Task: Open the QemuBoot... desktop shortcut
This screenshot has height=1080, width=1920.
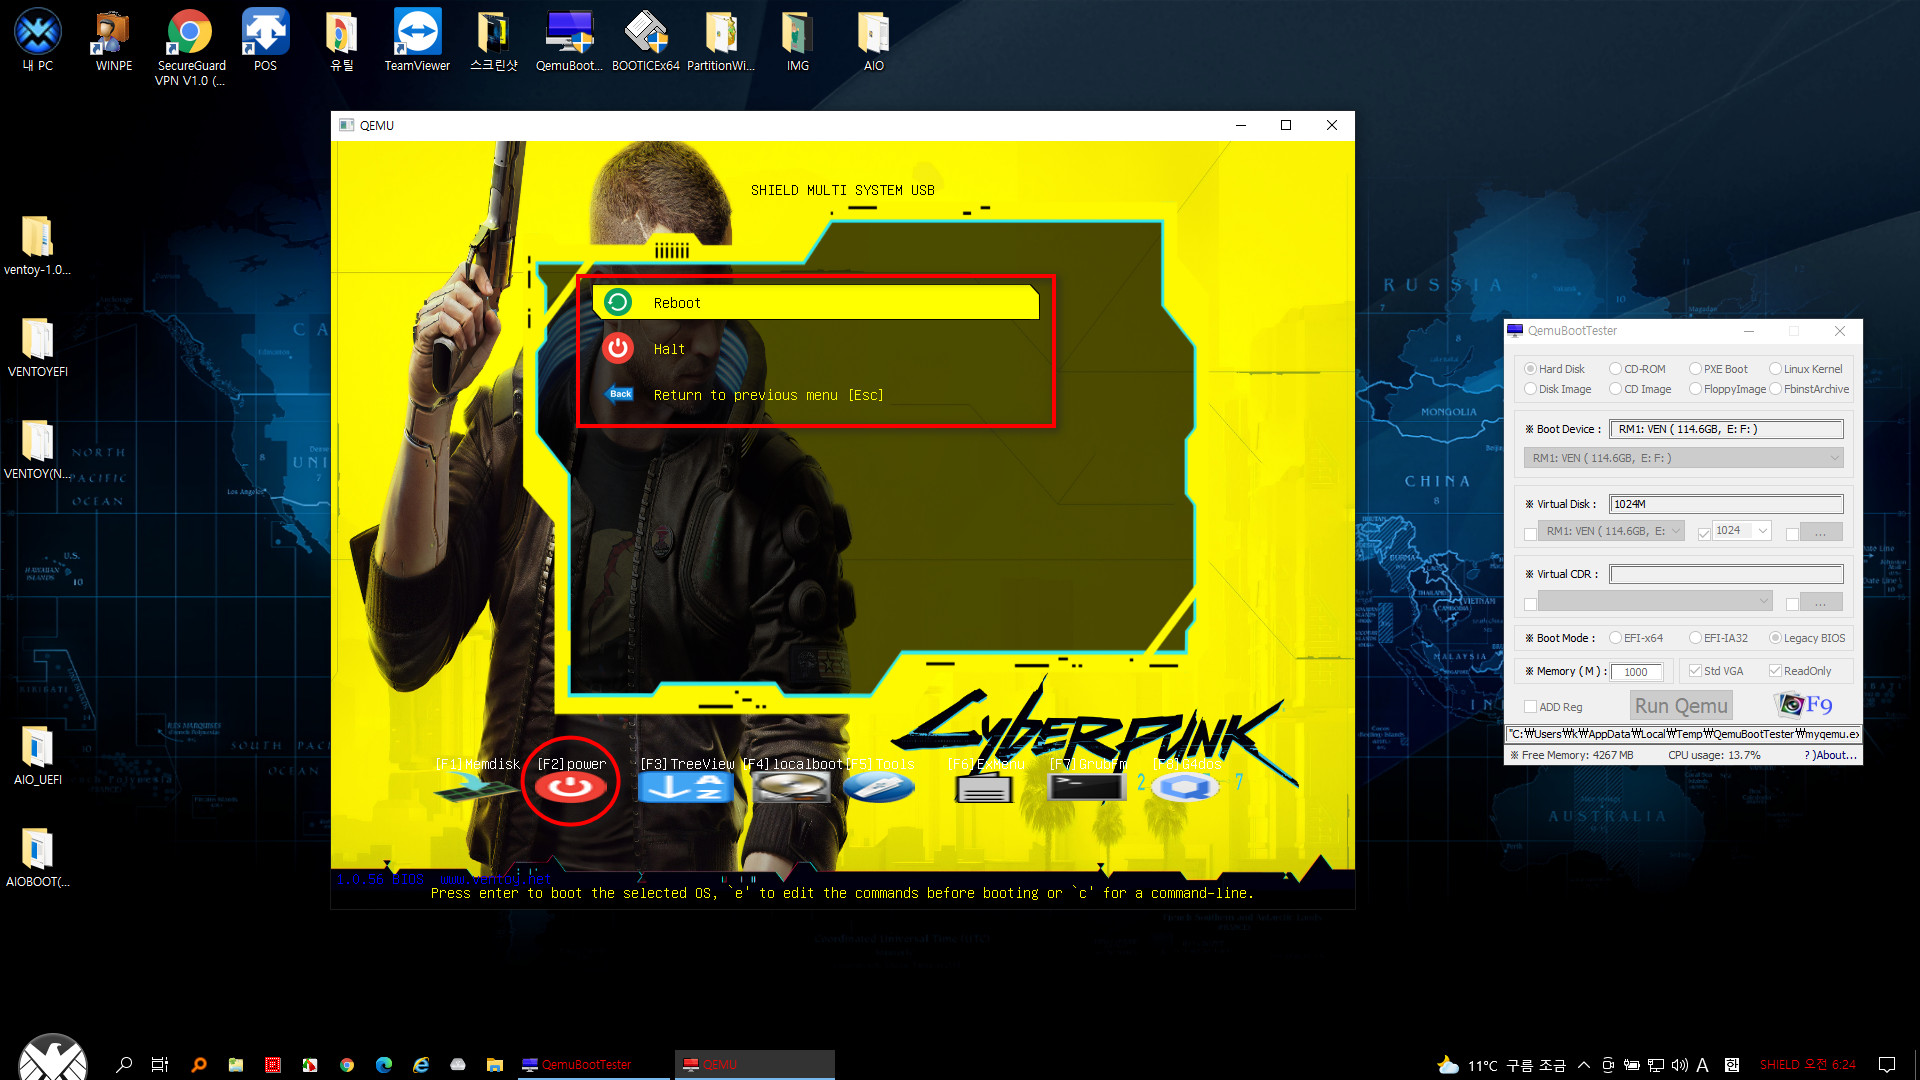Action: (569, 41)
